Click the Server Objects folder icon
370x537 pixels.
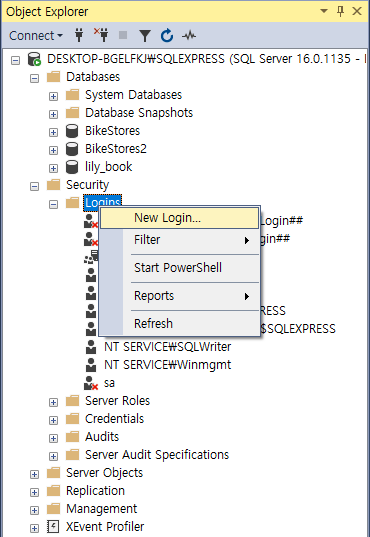point(53,473)
